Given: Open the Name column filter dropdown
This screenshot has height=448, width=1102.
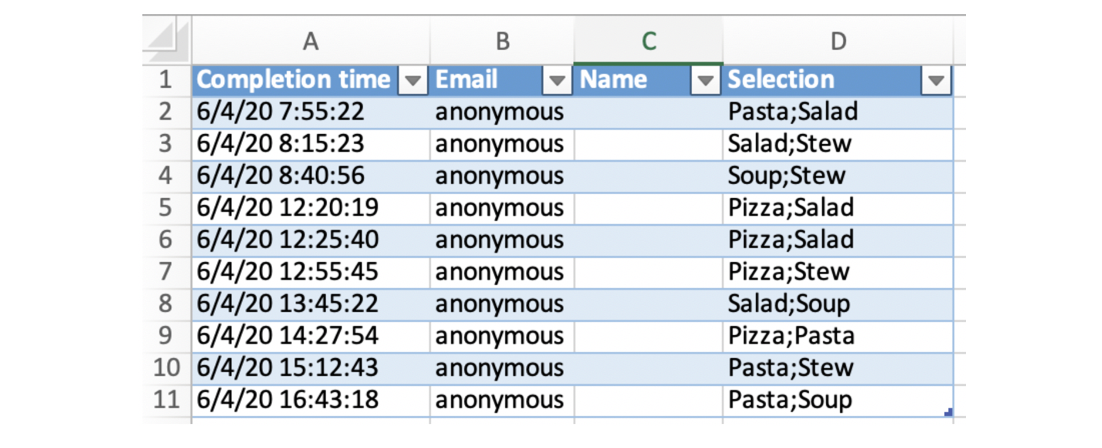Looking at the screenshot, I should (x=706, y=81).
